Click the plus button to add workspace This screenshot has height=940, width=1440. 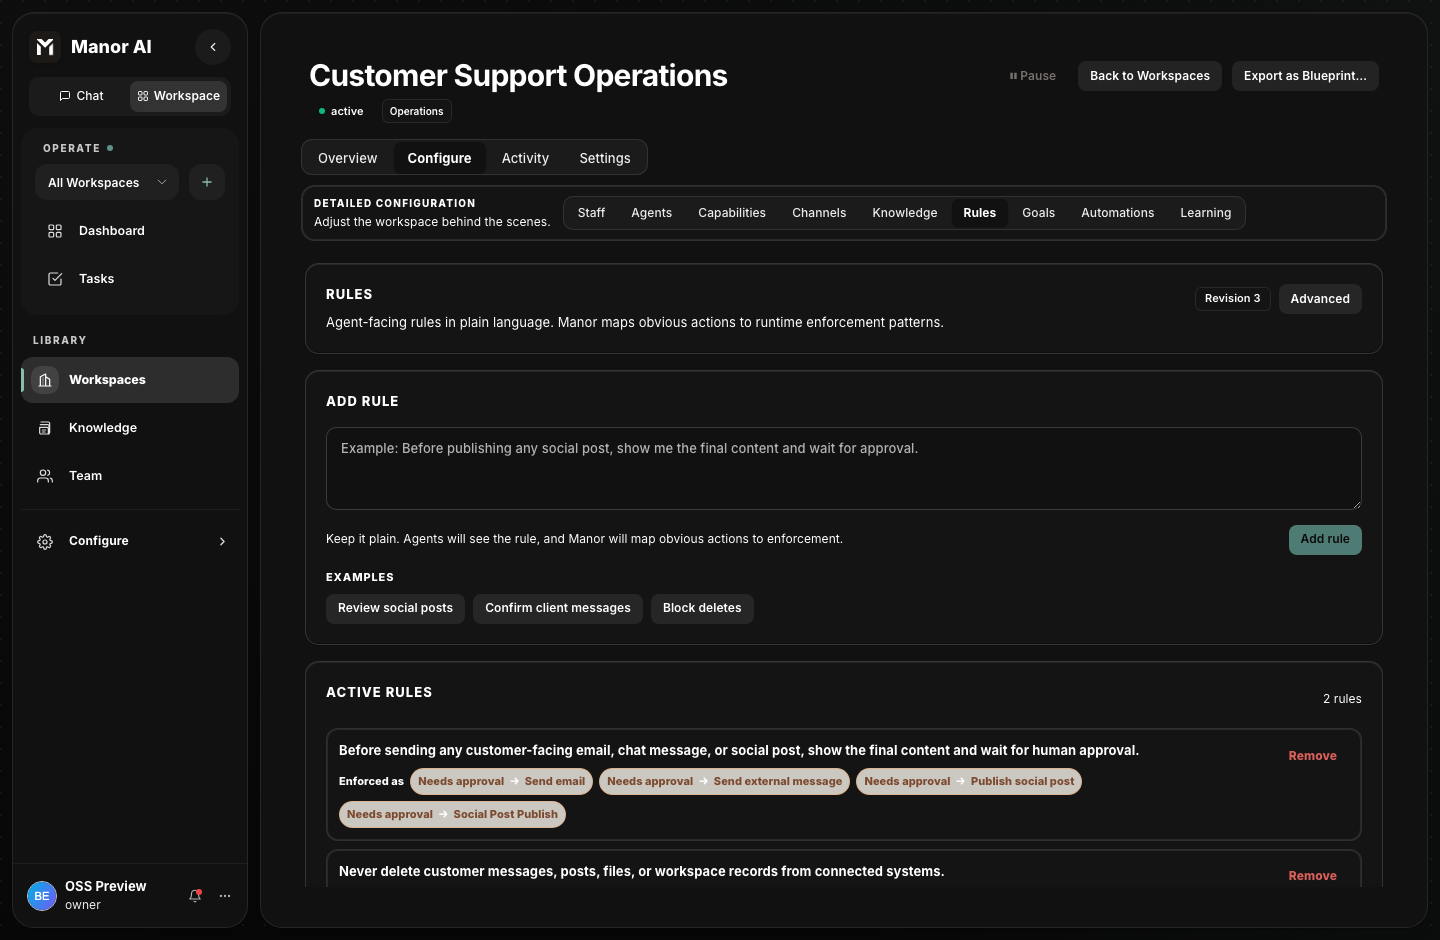tap(207, 182)
